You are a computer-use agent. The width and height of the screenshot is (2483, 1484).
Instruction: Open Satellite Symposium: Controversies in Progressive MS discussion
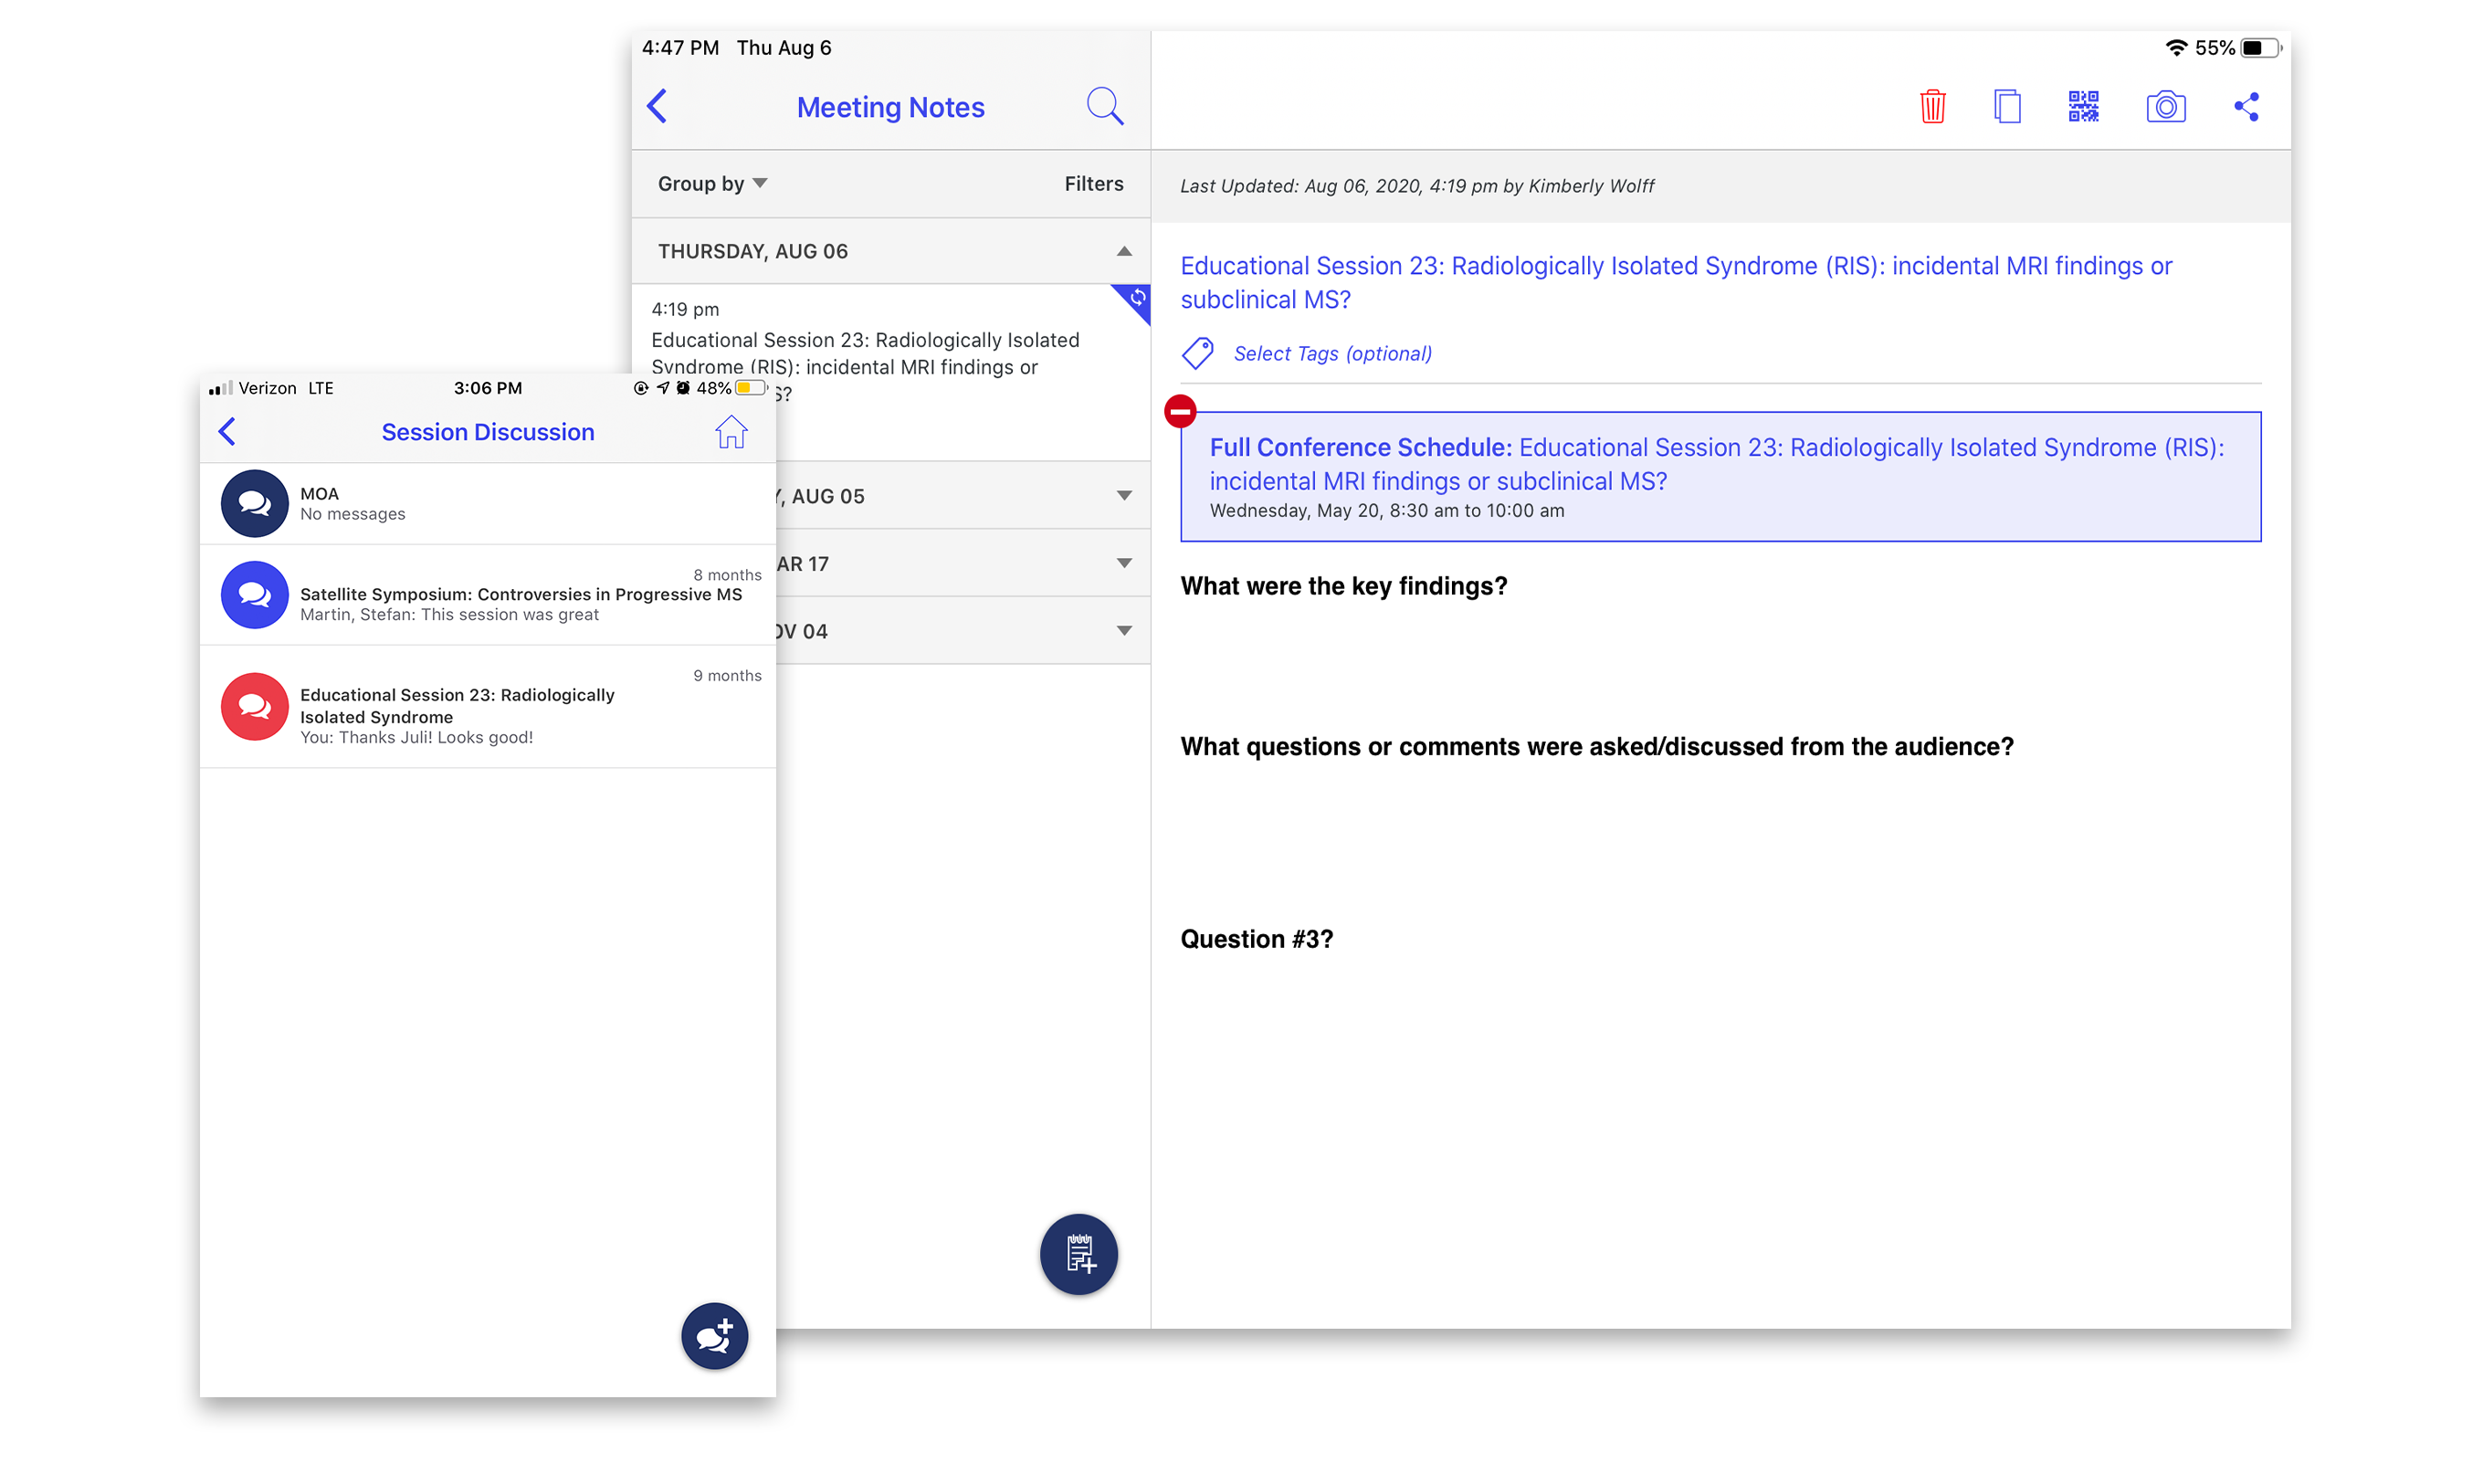point(488,595)
